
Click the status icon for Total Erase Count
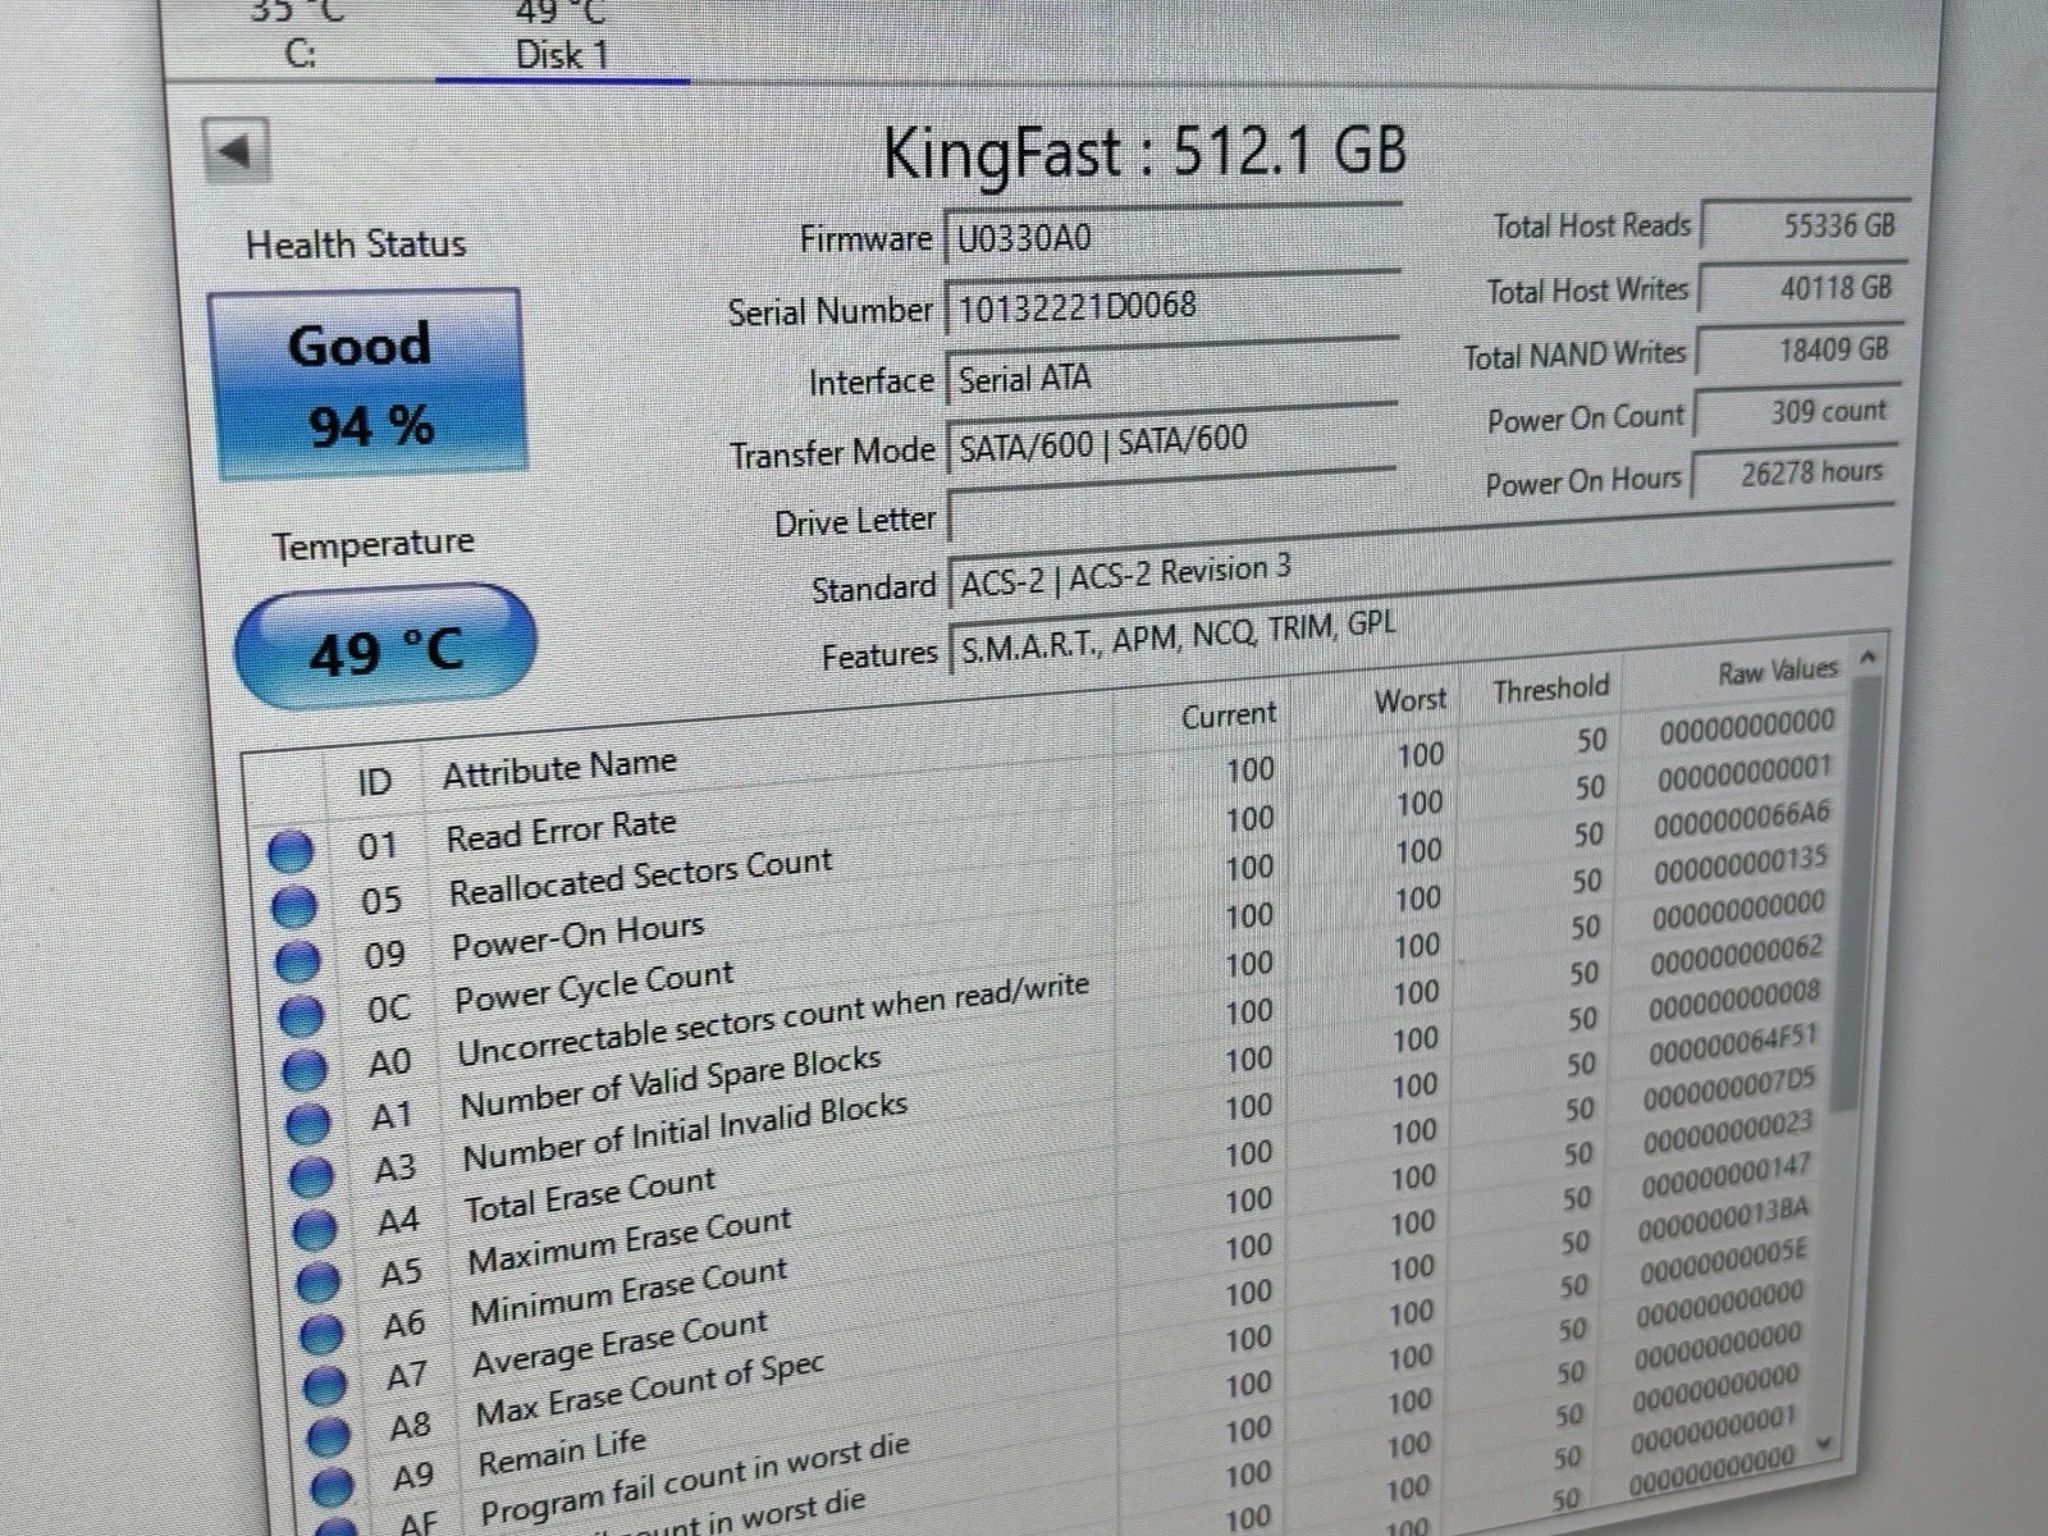tap(314, 1229)
